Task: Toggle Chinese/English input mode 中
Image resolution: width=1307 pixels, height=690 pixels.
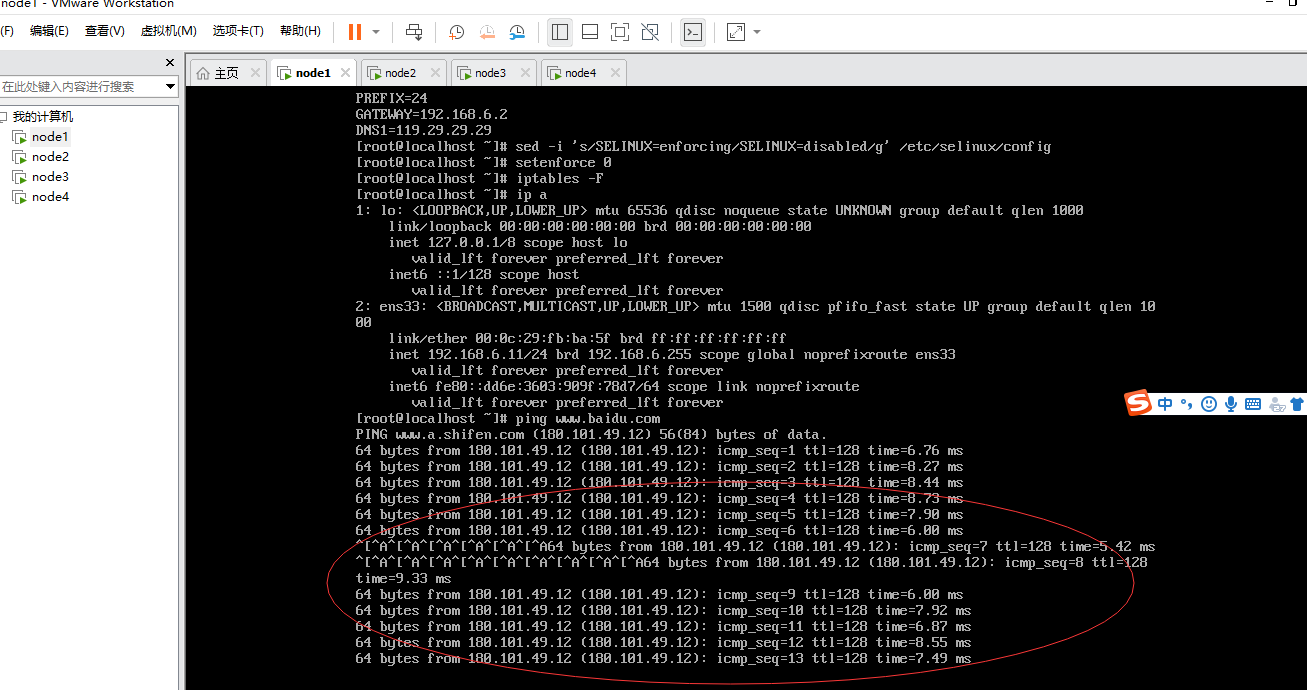Action: point(1166,404)
